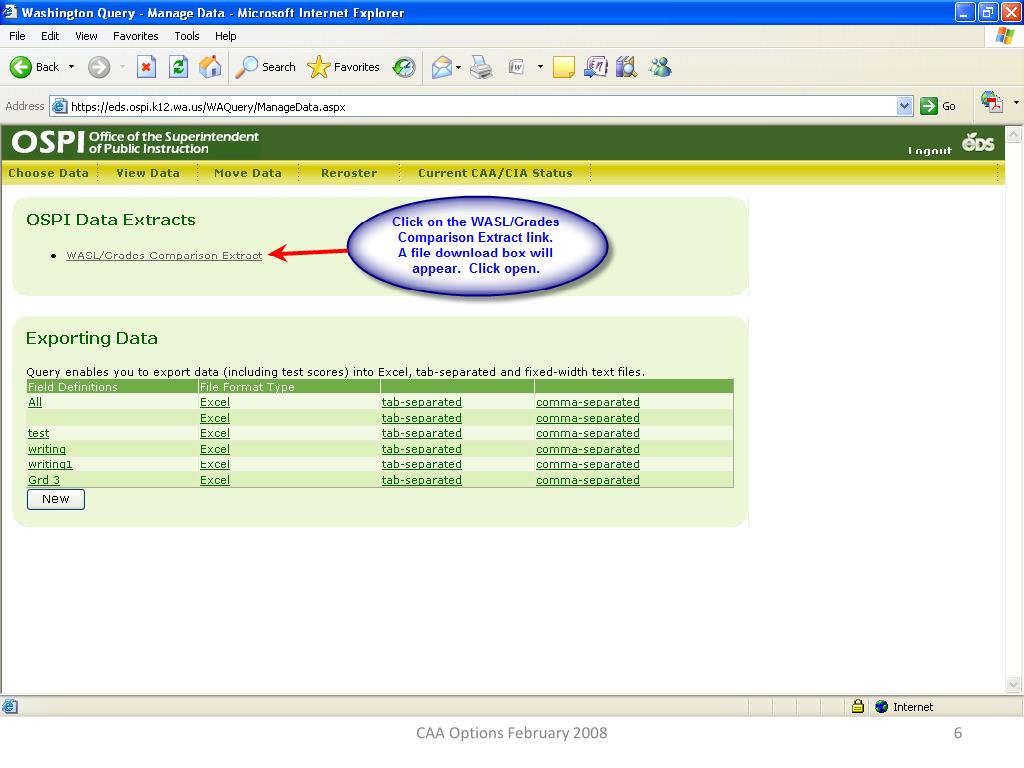The image size is (1024, 768).
Task: Switch to the View Data tab
Action: [148, 173]
